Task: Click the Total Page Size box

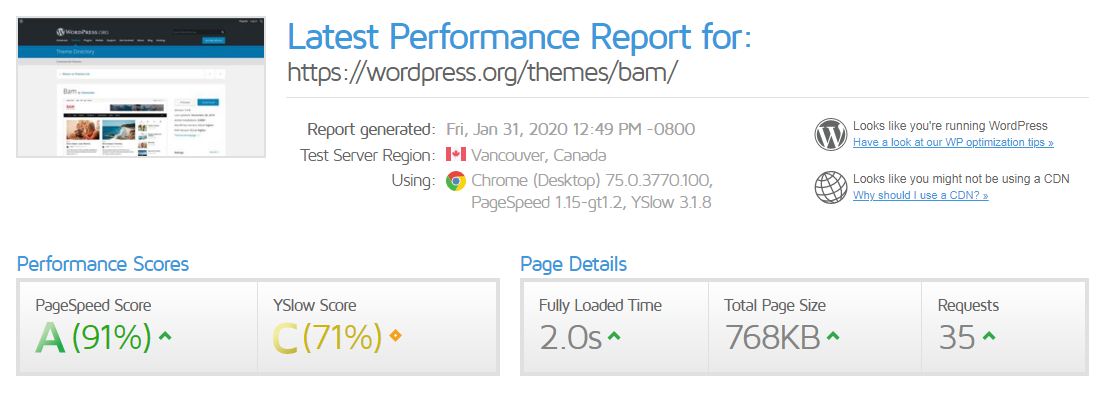Action: click(x=814, y=327)
